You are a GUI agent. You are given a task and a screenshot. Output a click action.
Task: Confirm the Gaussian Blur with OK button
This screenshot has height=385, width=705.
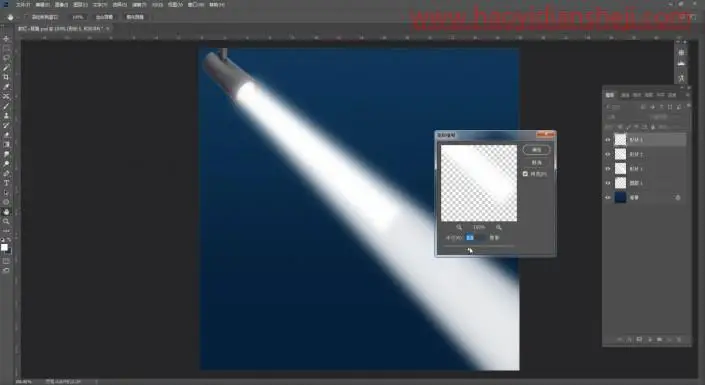click(x=537, y=150)
